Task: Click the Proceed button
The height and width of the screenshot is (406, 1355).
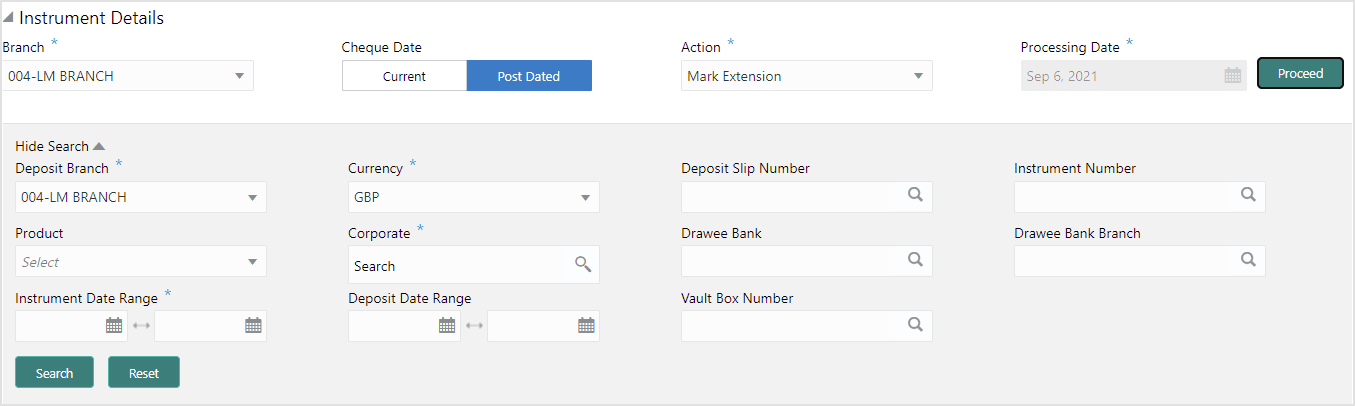Action: [1300, 73]
